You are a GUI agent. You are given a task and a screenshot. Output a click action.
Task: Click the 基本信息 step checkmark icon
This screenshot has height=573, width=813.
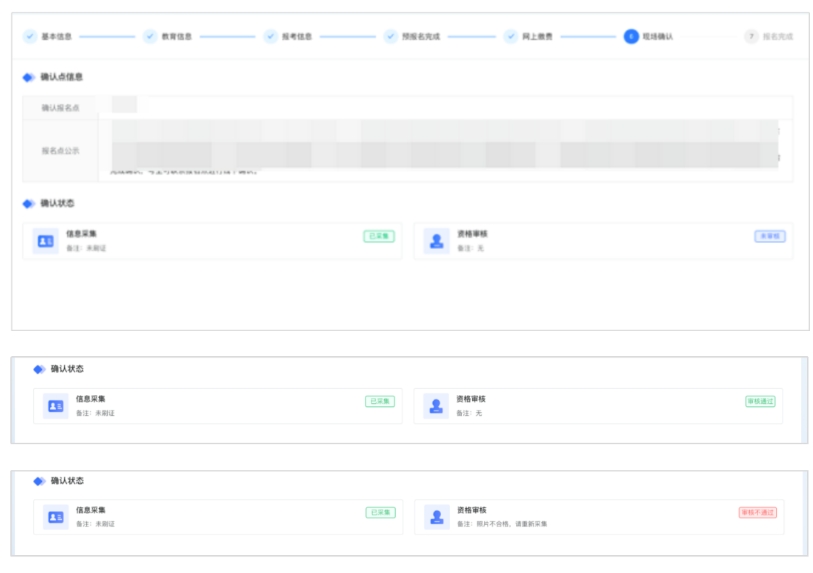pyautogui.click(x=30, y=36)
